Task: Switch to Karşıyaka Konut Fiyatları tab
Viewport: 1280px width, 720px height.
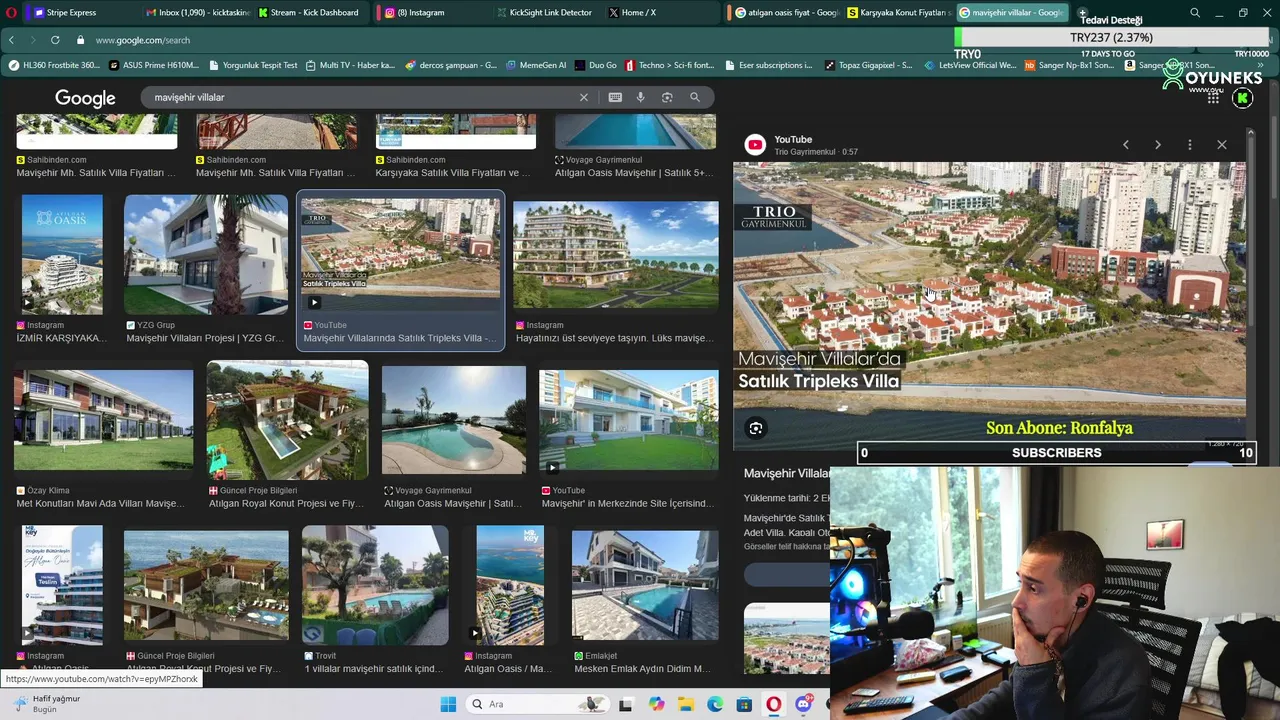Action: click(x=897, y=12)
